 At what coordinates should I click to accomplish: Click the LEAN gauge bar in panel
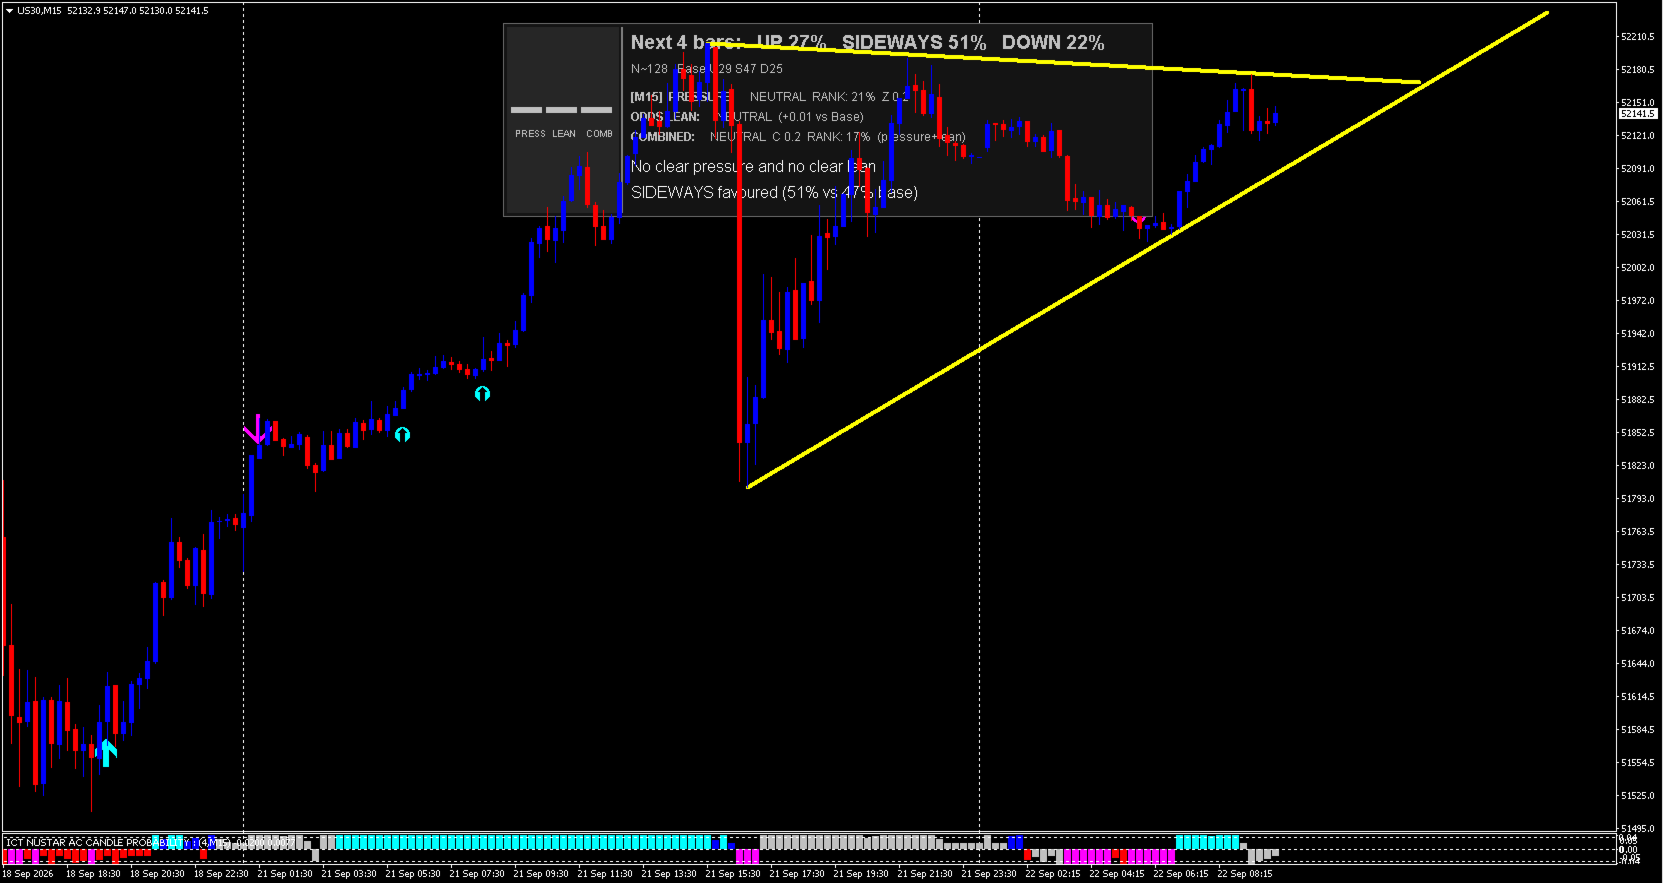click(561, 110)
